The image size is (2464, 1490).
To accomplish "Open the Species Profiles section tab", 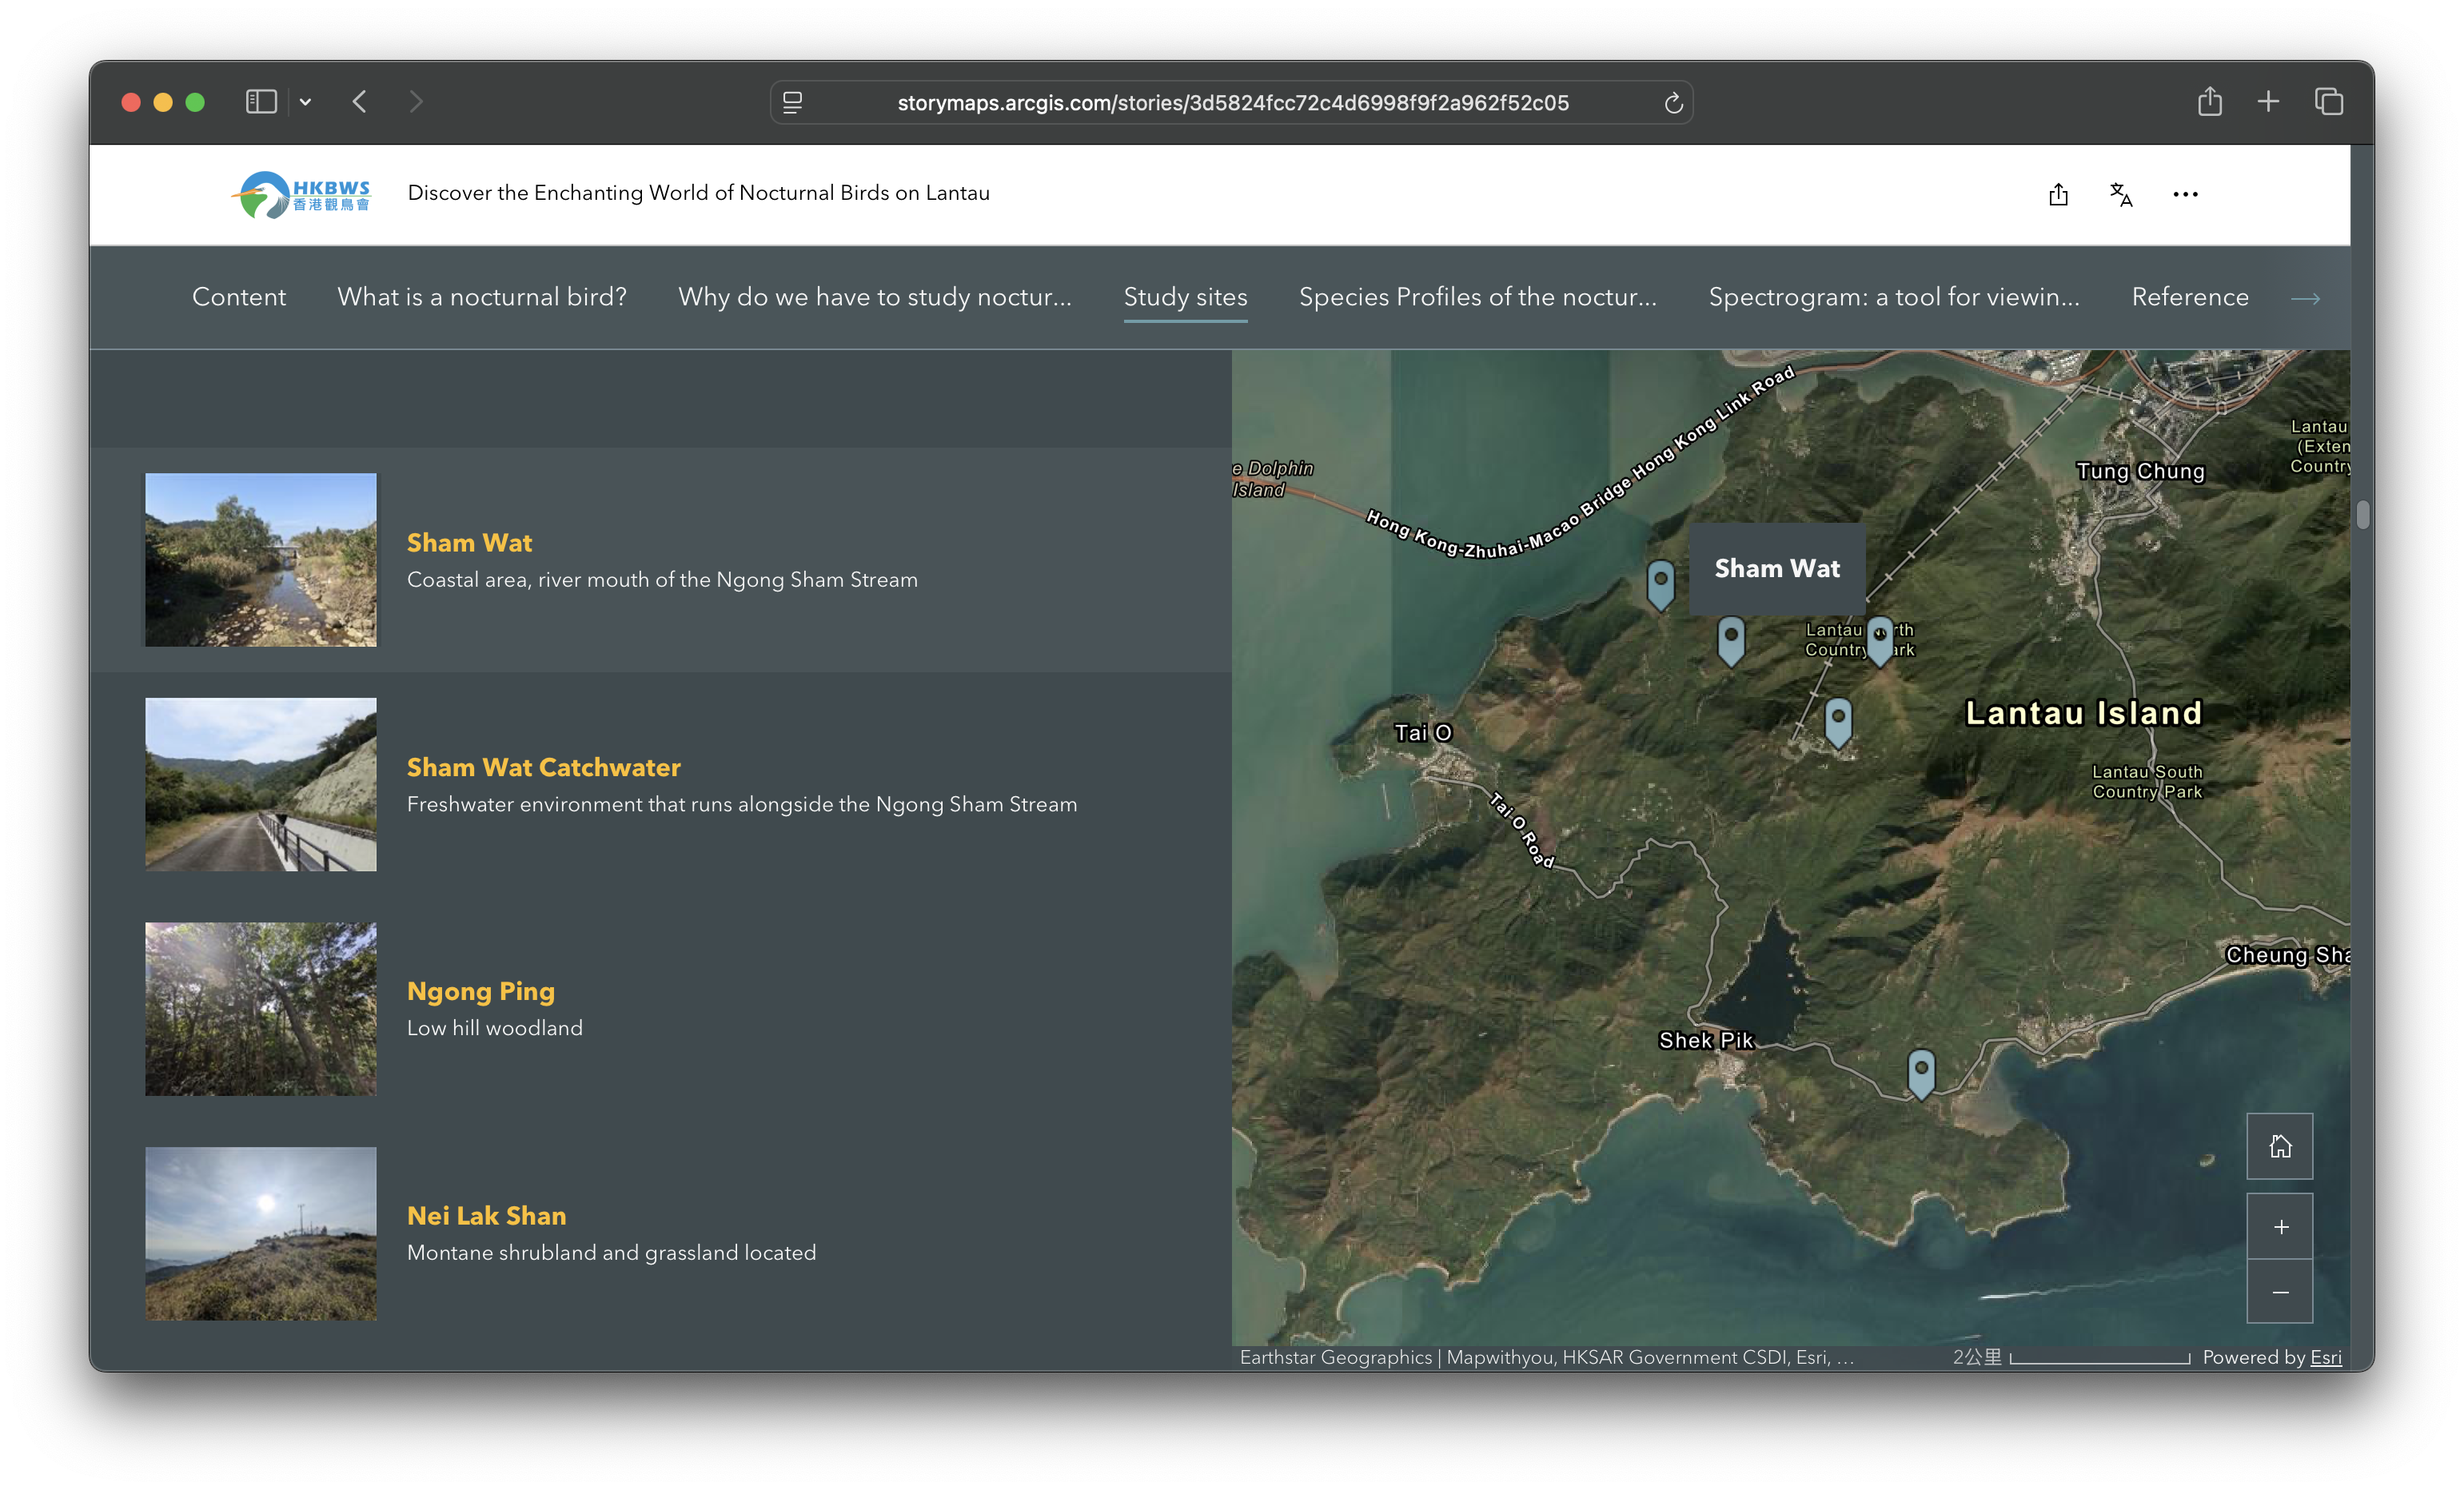I will click(1477, 297).
